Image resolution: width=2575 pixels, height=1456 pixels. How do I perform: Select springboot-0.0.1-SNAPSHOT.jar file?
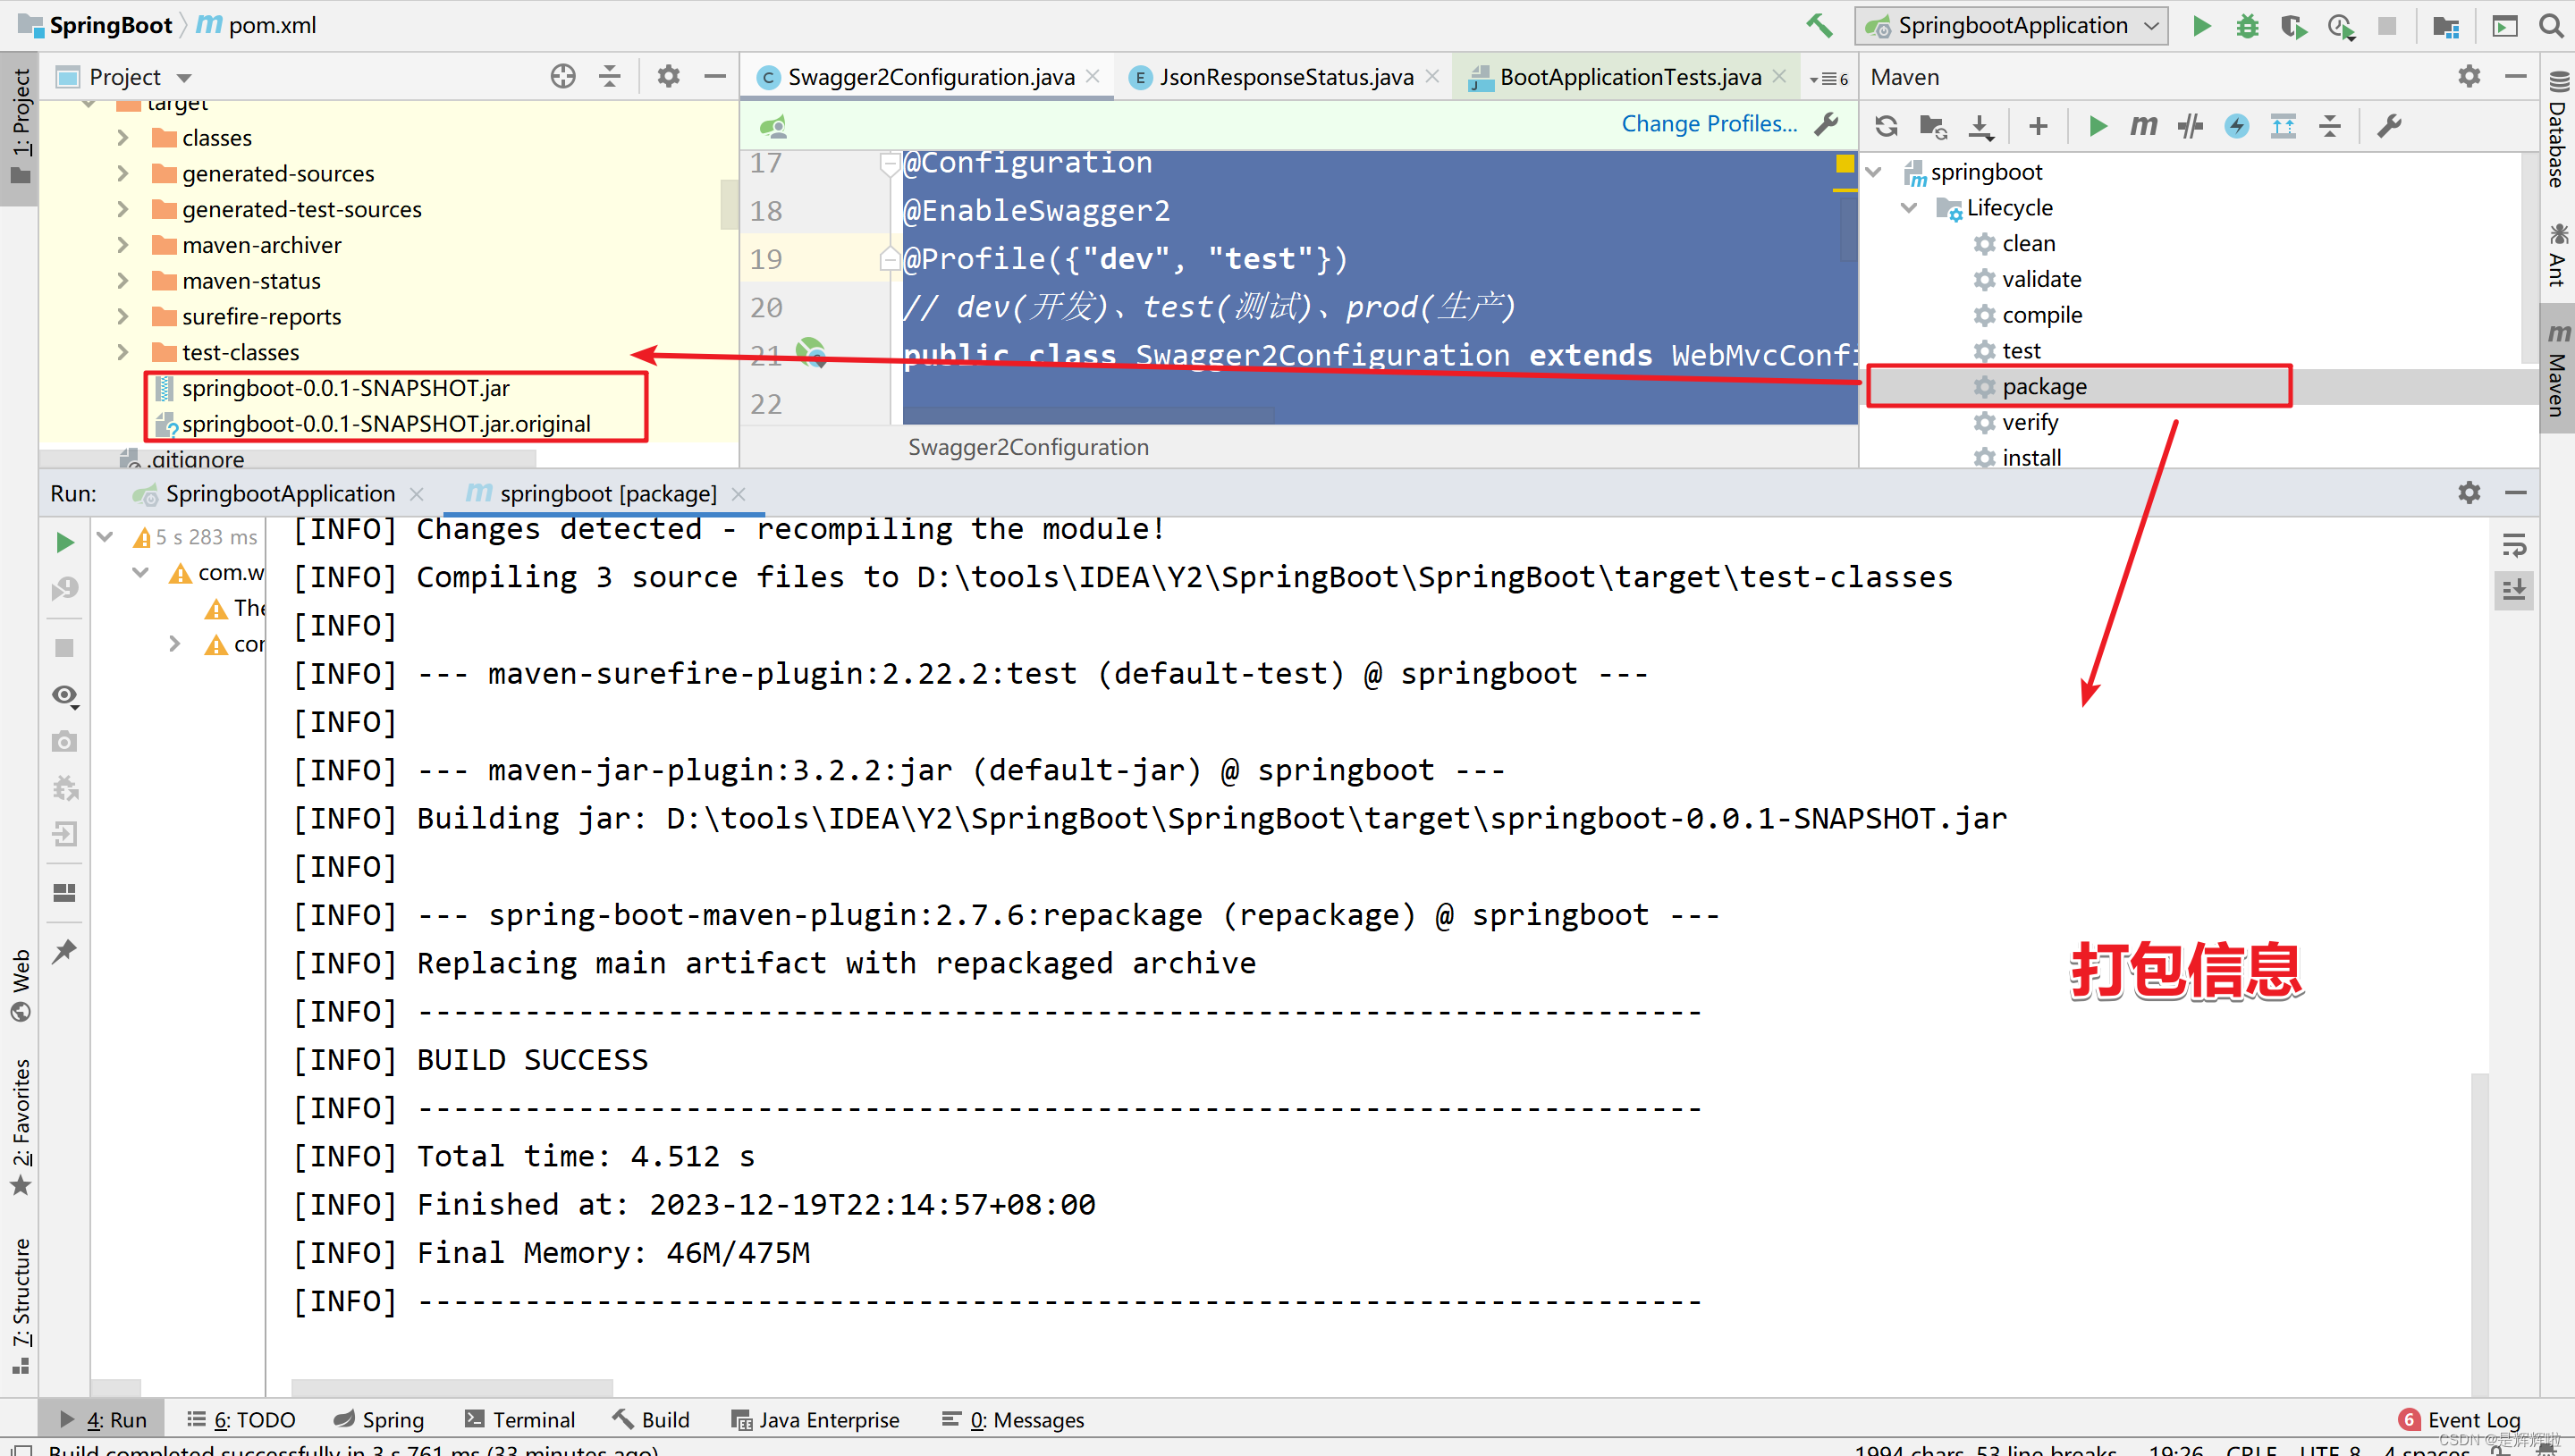click(x=345, y=388)
